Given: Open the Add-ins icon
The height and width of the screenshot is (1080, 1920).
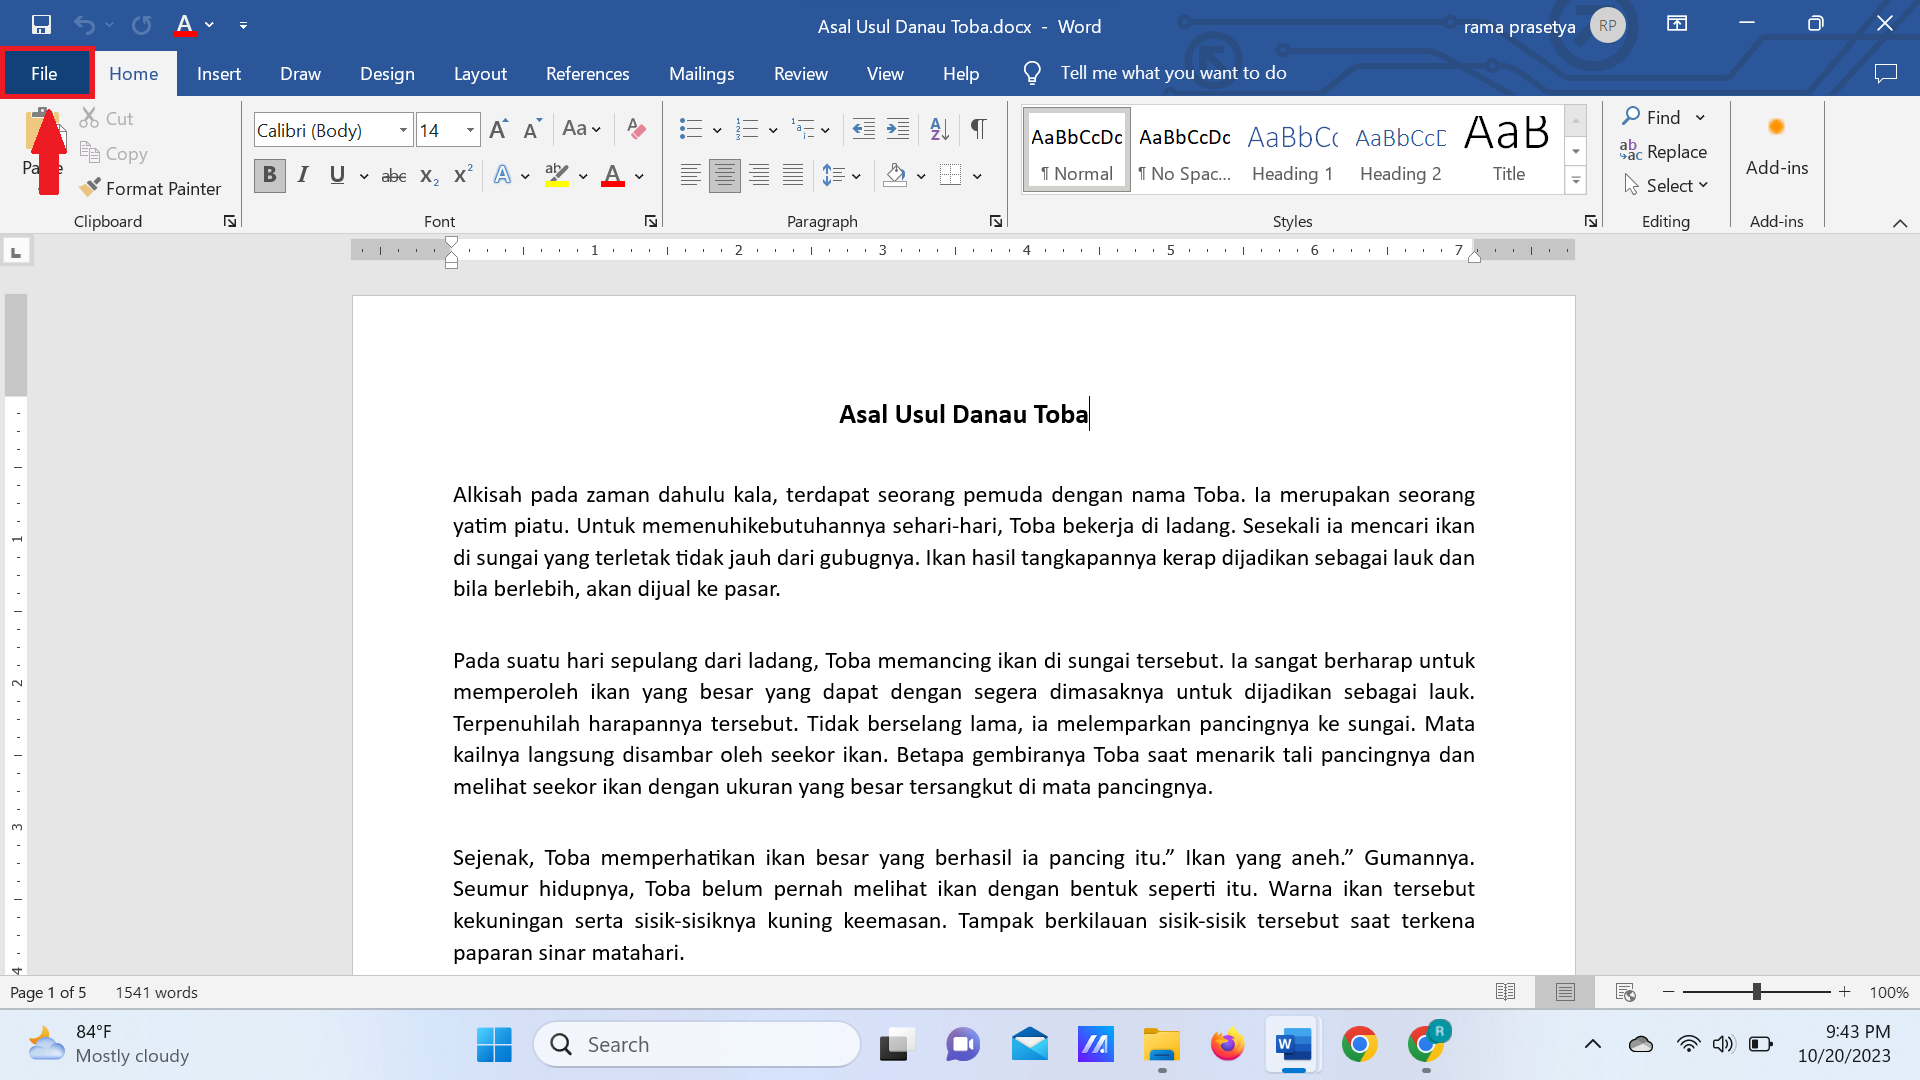Looking at the screenshot, I should pyautogui.click(x=1776, y=148).
